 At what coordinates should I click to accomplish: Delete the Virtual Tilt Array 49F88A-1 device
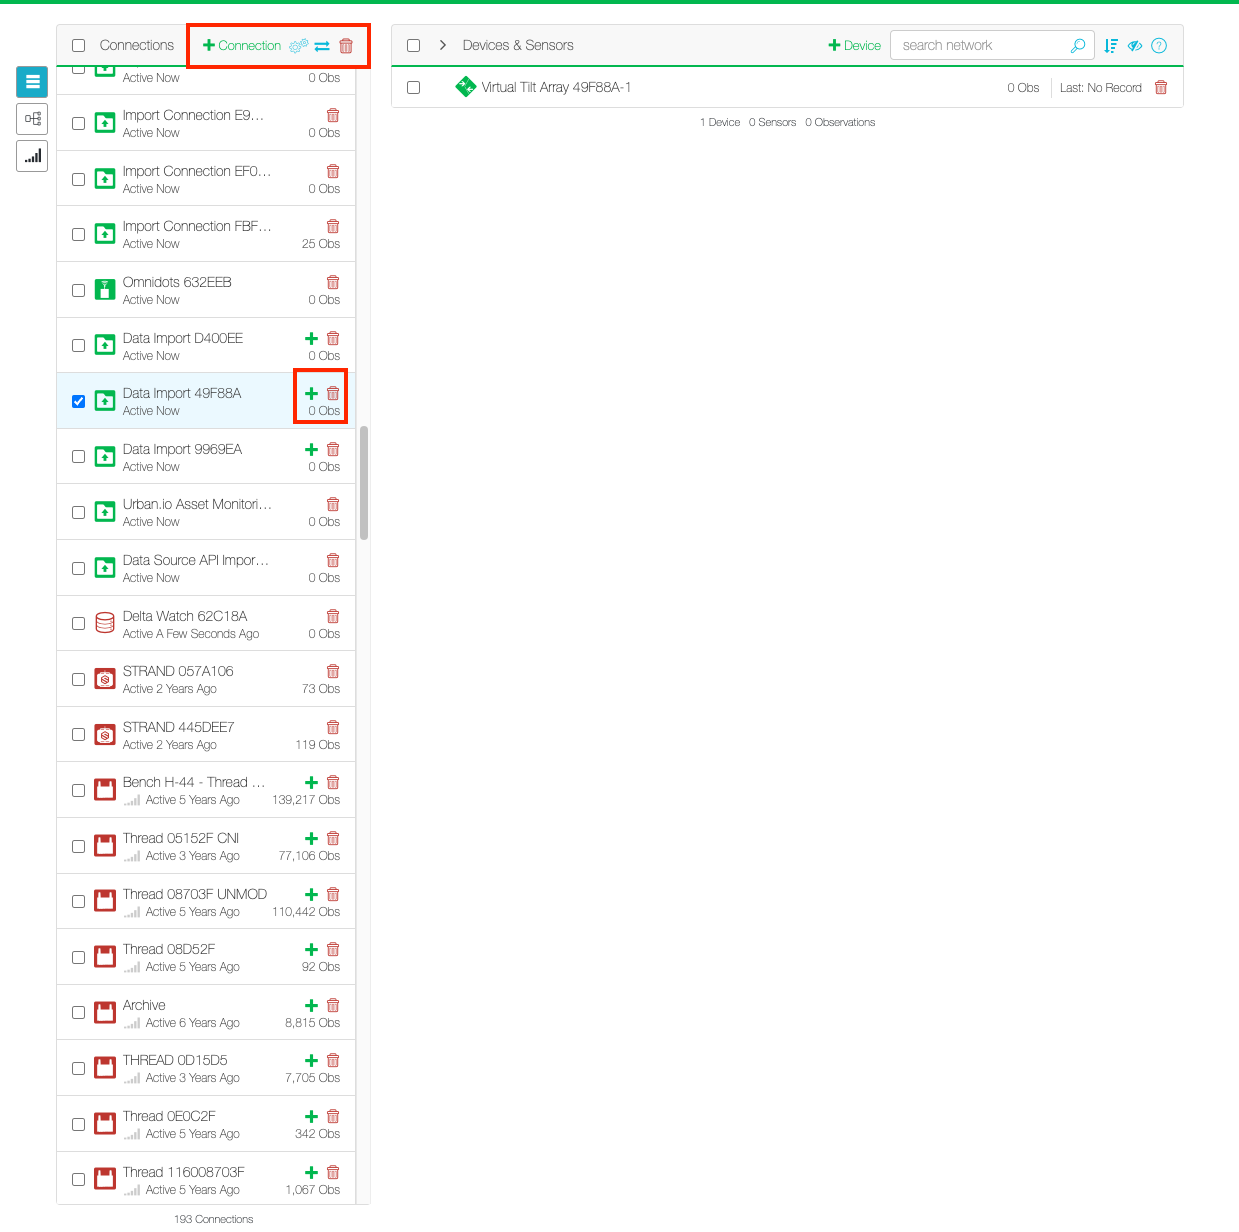click(1161, 87)
